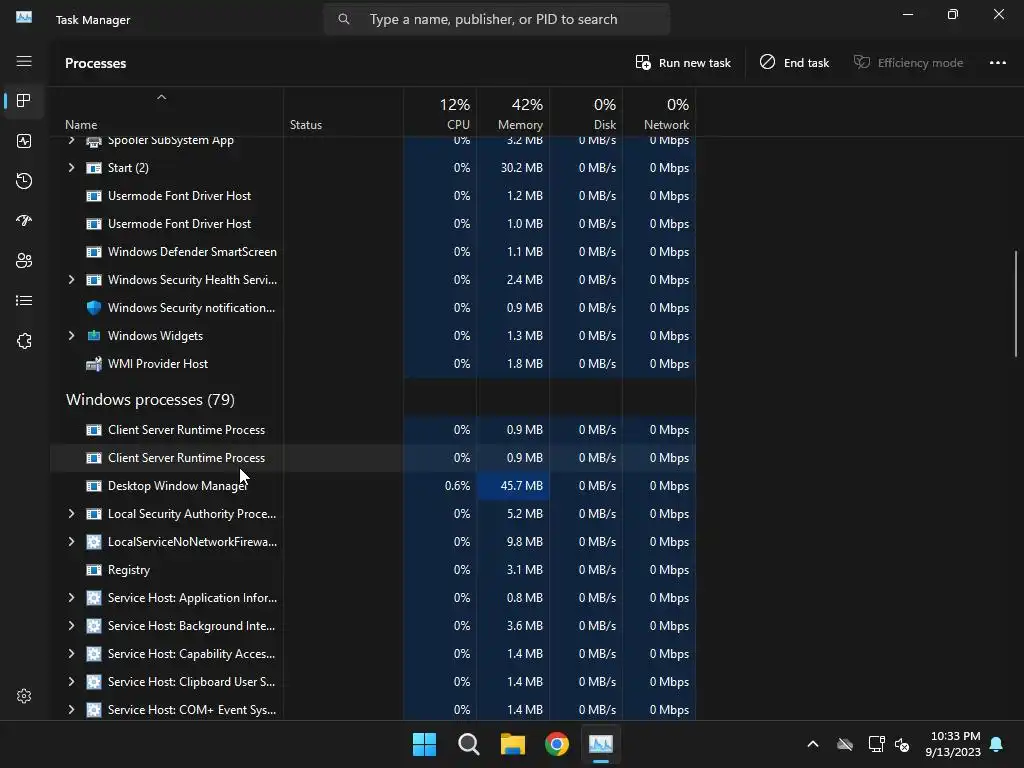Click the vertical scrollbar thumb of process list
This screenshot has height=768, width=1024.
[1016, 304]
